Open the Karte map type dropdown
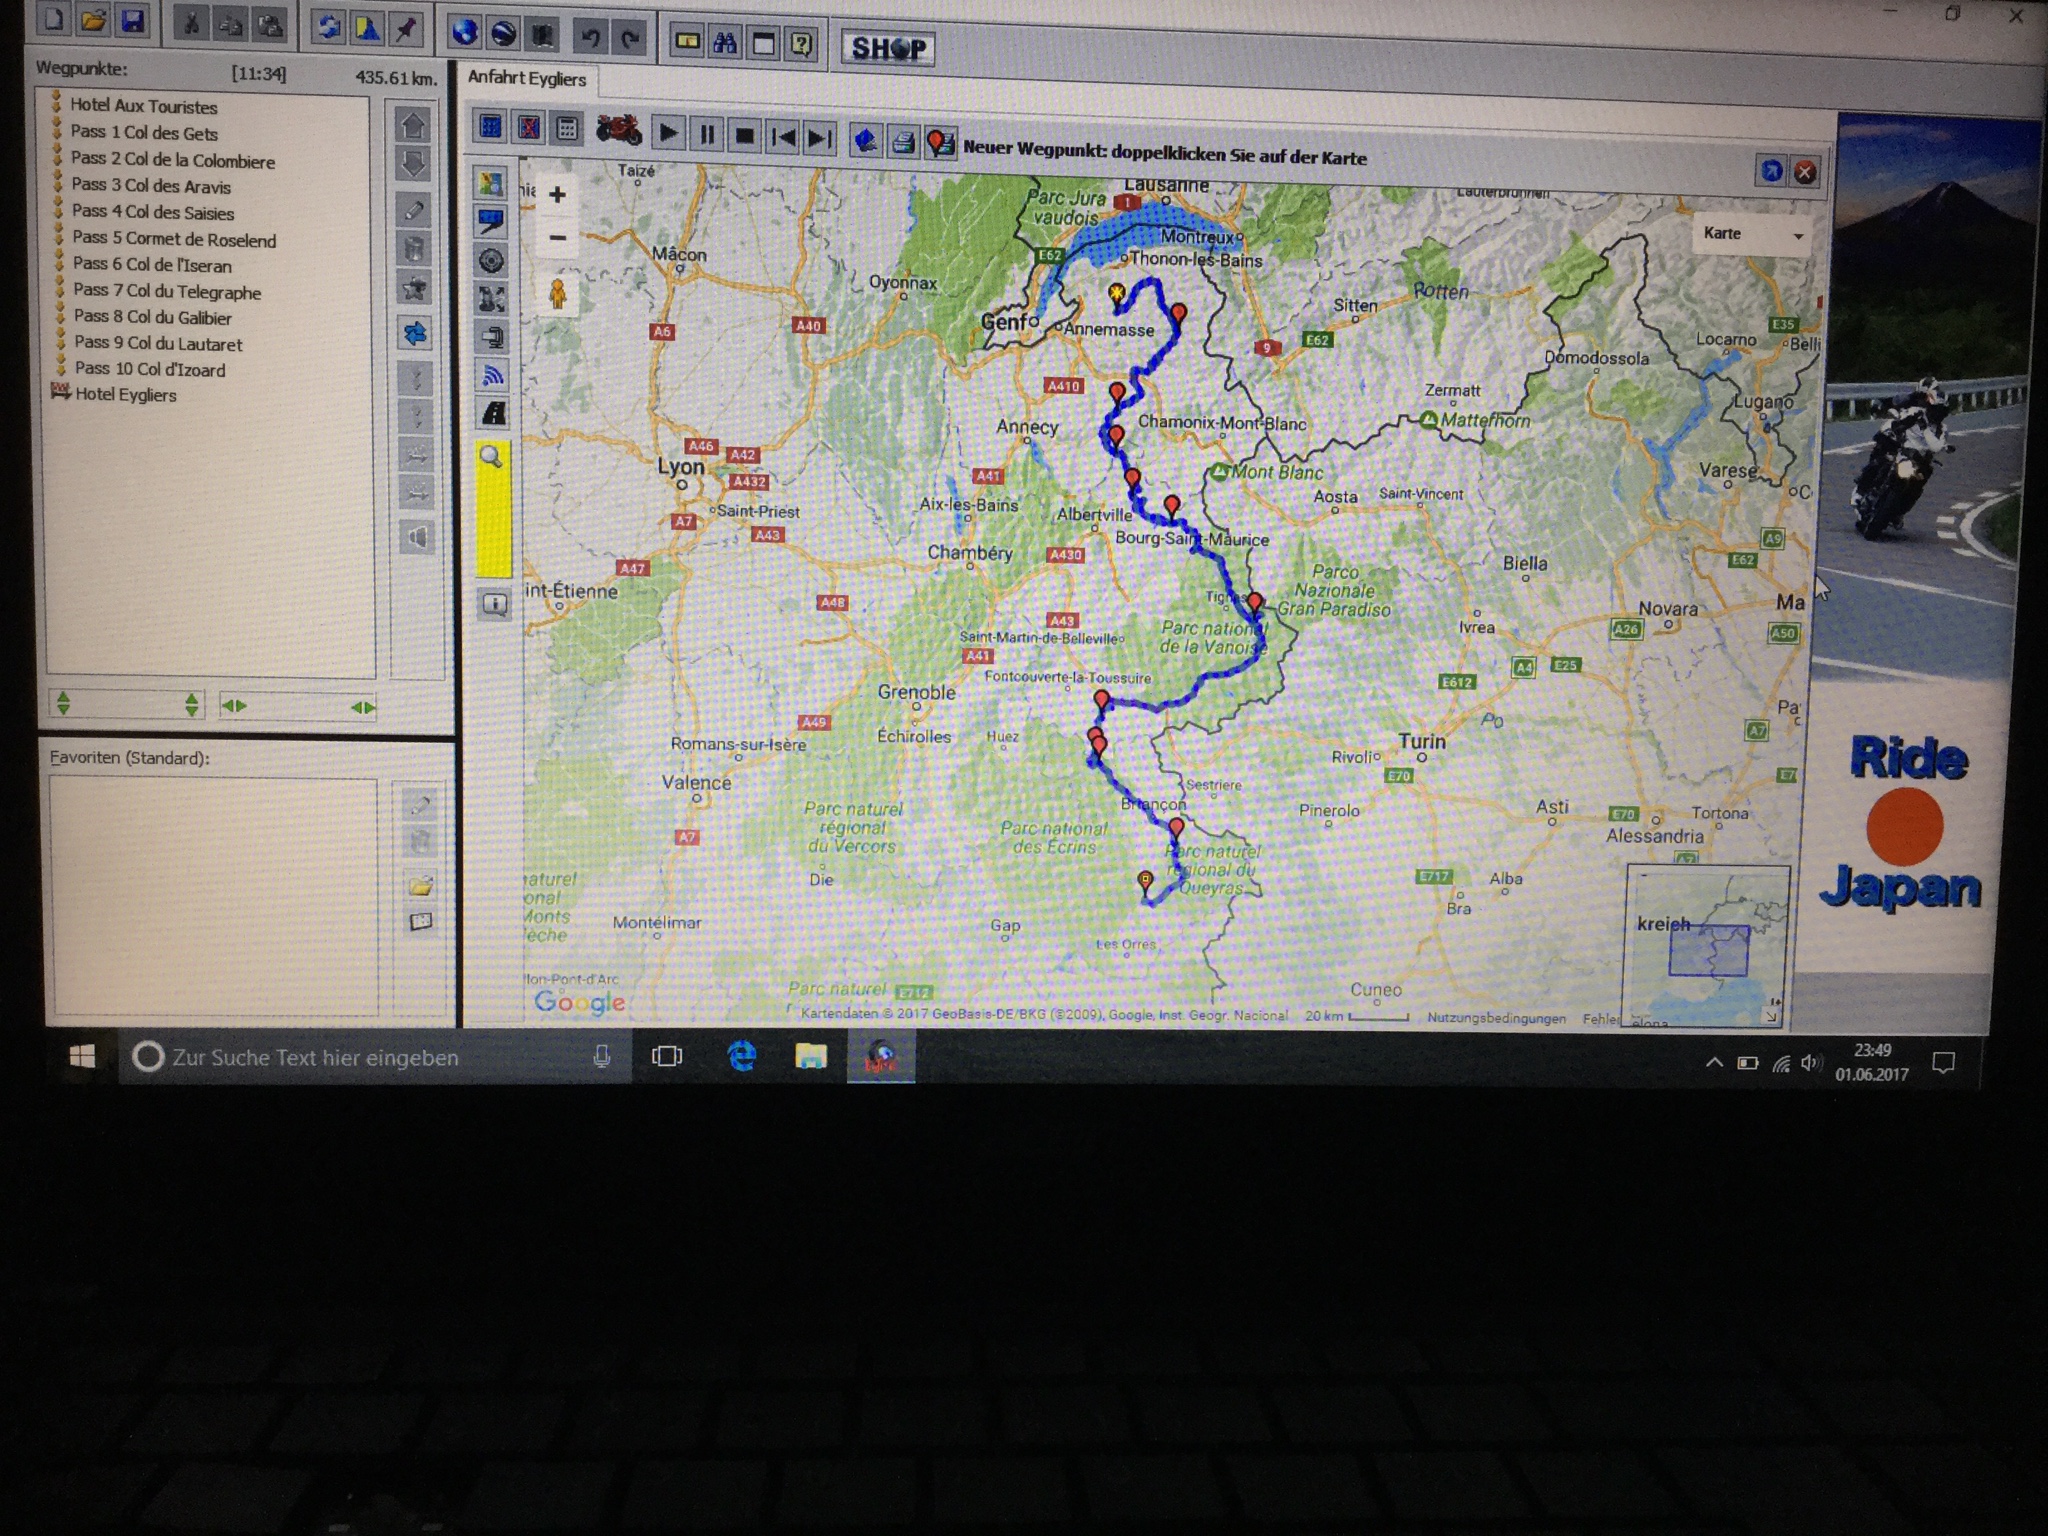Screen dimensions: 2048x1536 click(x=1754, y=234)
